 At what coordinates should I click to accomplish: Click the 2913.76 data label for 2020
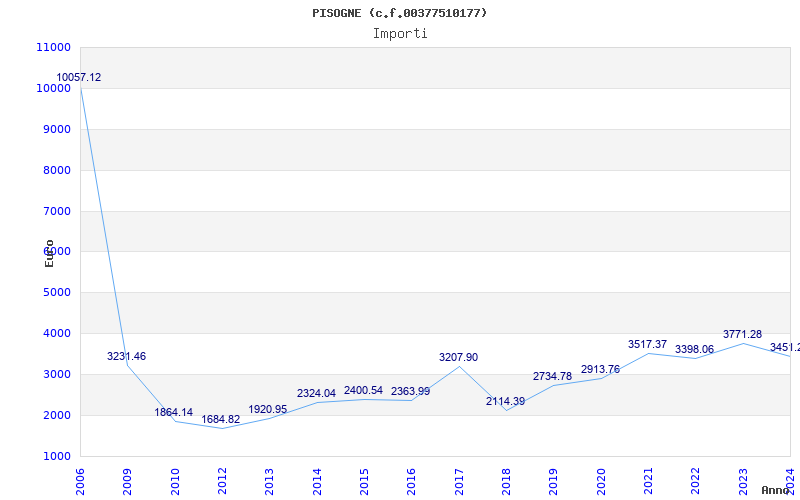(600, 369)
